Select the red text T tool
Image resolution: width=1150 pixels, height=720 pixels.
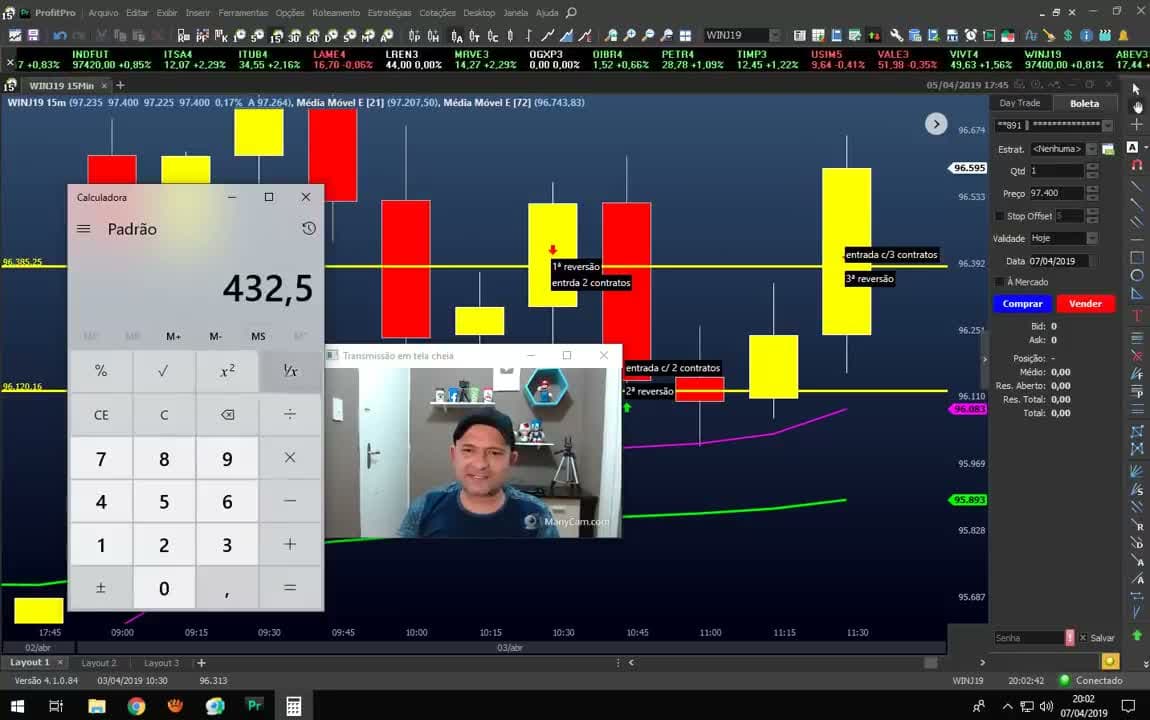[x=1136, y=316]
